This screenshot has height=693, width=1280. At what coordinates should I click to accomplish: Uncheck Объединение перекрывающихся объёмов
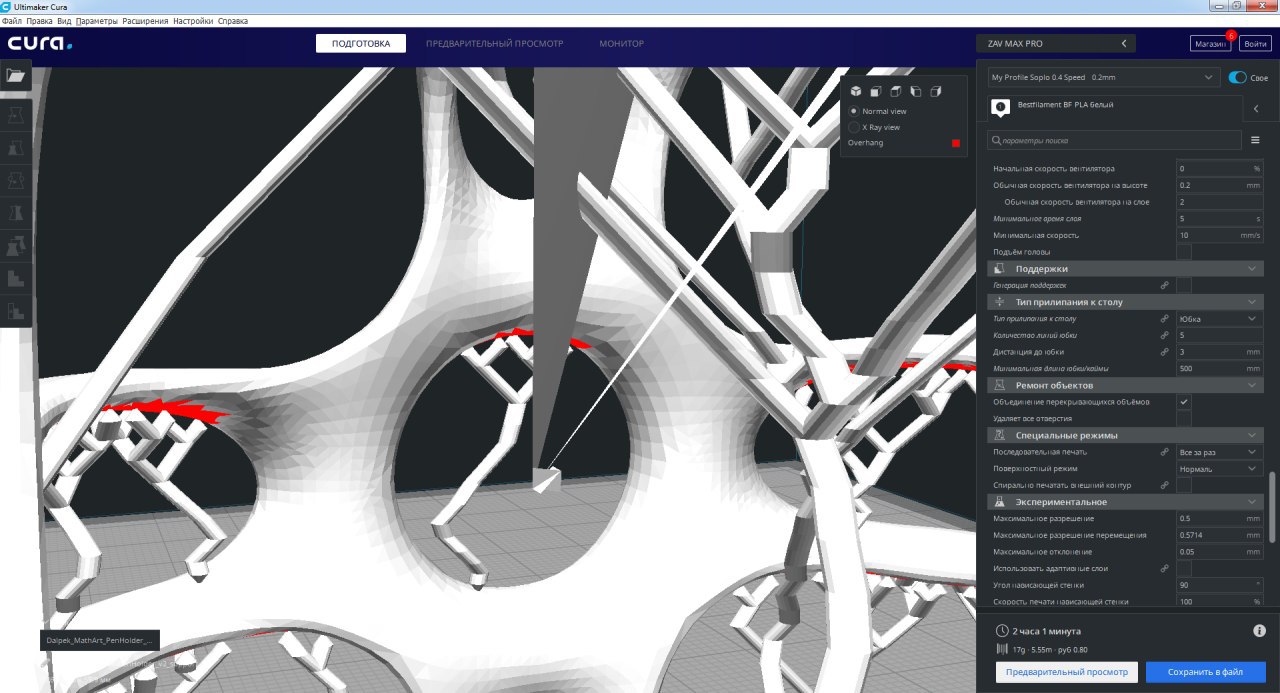[x=1184, y=402]
